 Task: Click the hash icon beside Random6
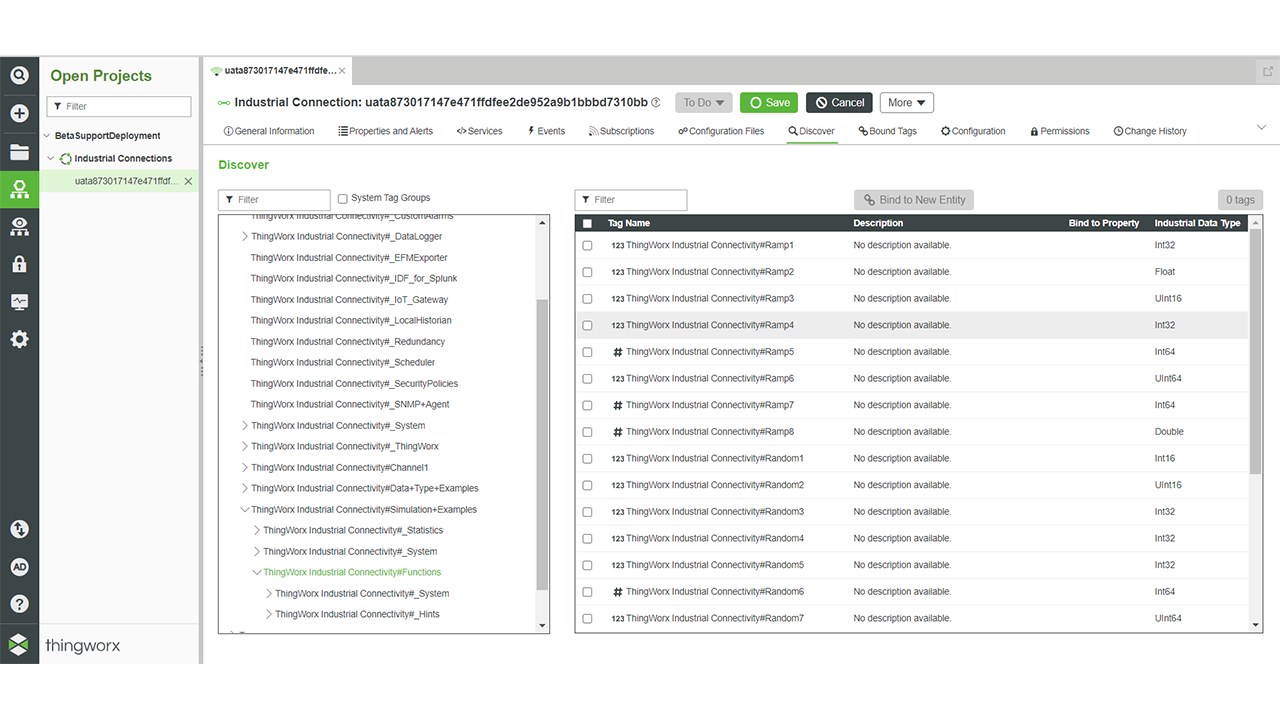618,592
